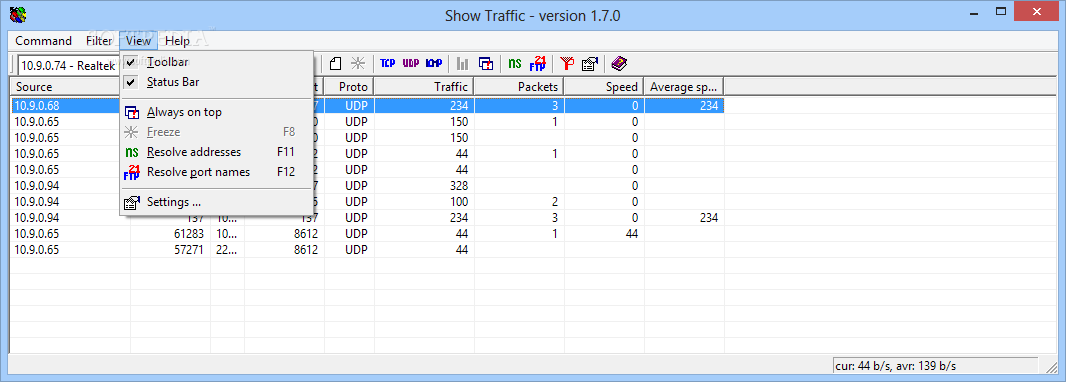1066x382 pixels.
Task: Open settings via the toolbar properties icon
Action: point(589,64)
